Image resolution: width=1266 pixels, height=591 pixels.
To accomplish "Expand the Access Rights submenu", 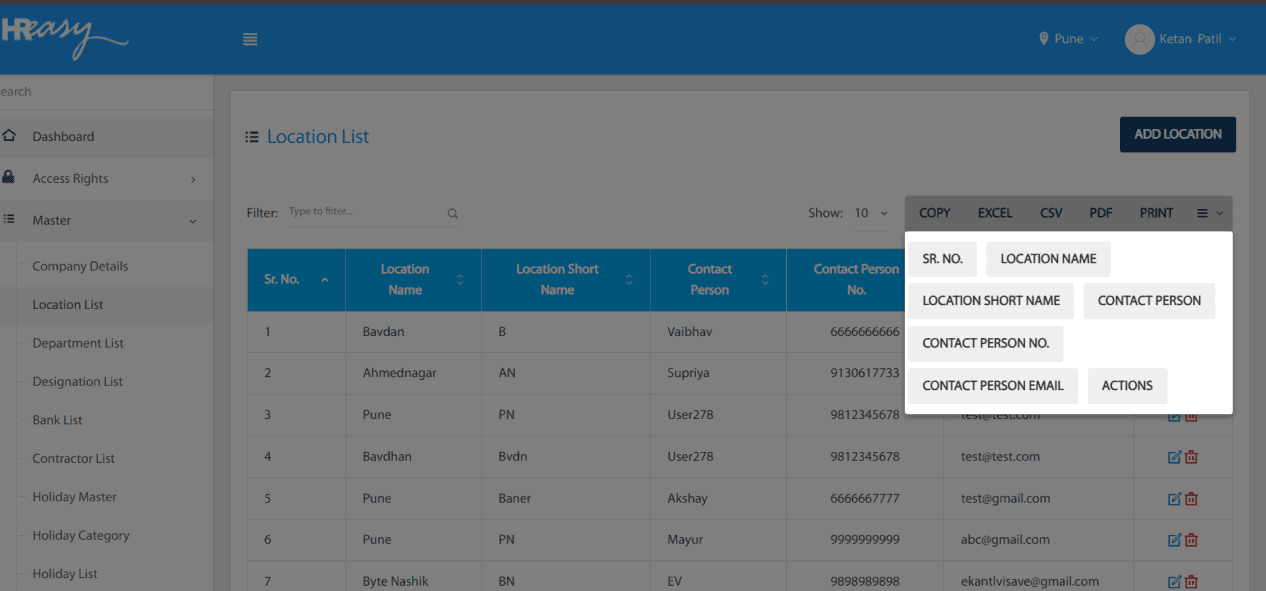I will click(x=193, y=179).
